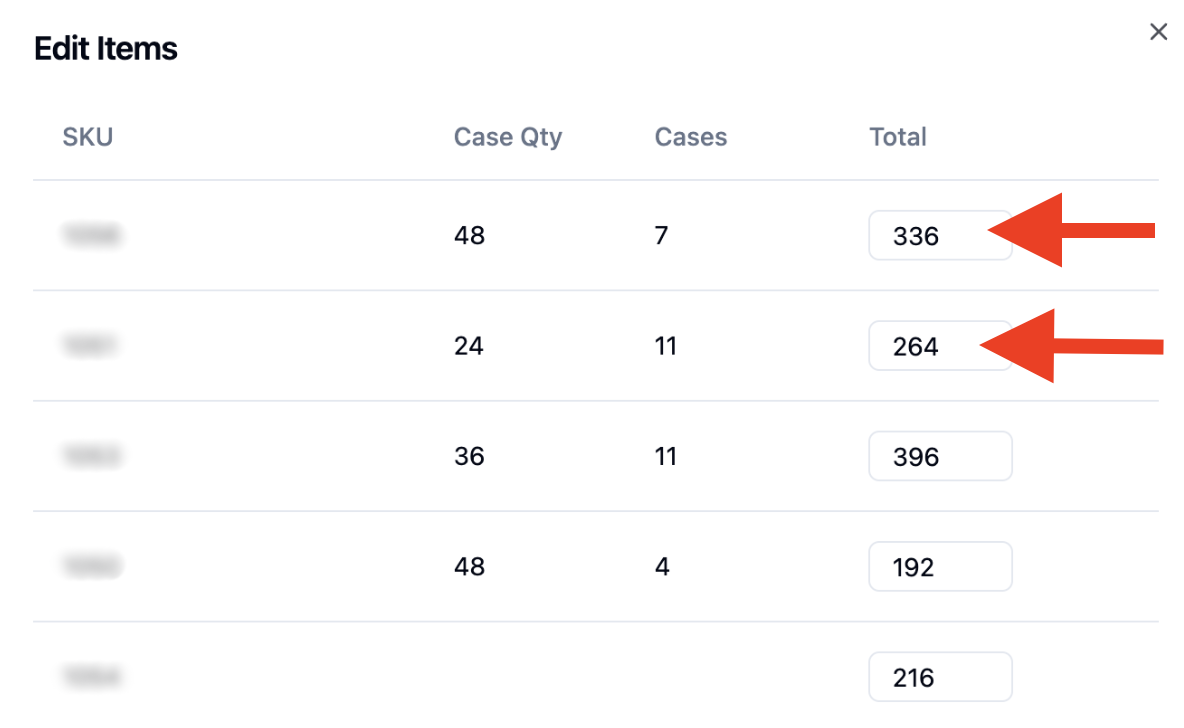This screenshot has height=728, width=1184.
Task: Select the Total field containing 336
Action: pos(940,236)
